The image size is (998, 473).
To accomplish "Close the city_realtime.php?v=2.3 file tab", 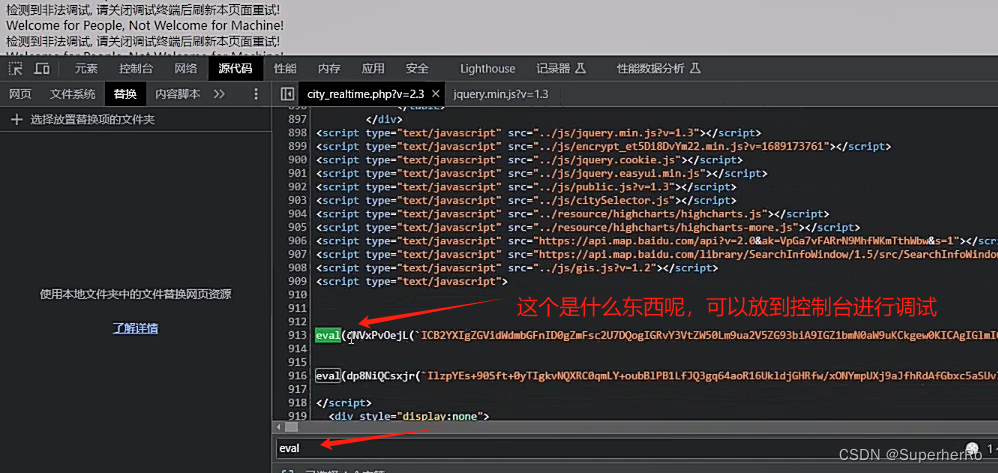I will 436,94.
